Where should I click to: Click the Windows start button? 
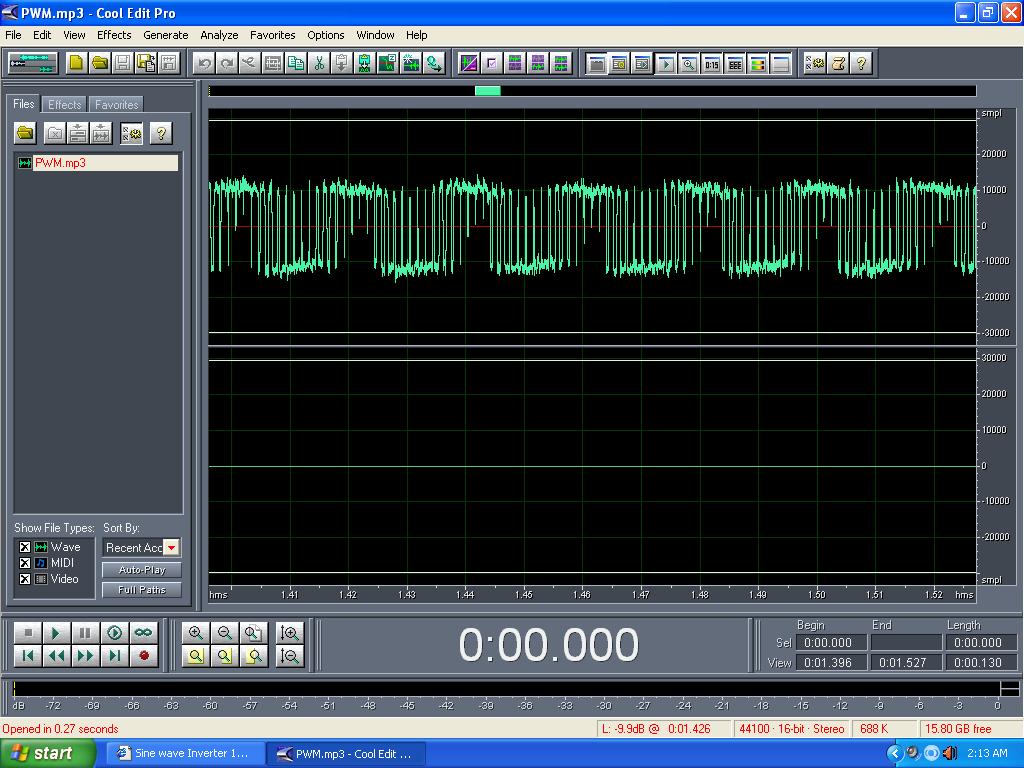click(47, 754)
